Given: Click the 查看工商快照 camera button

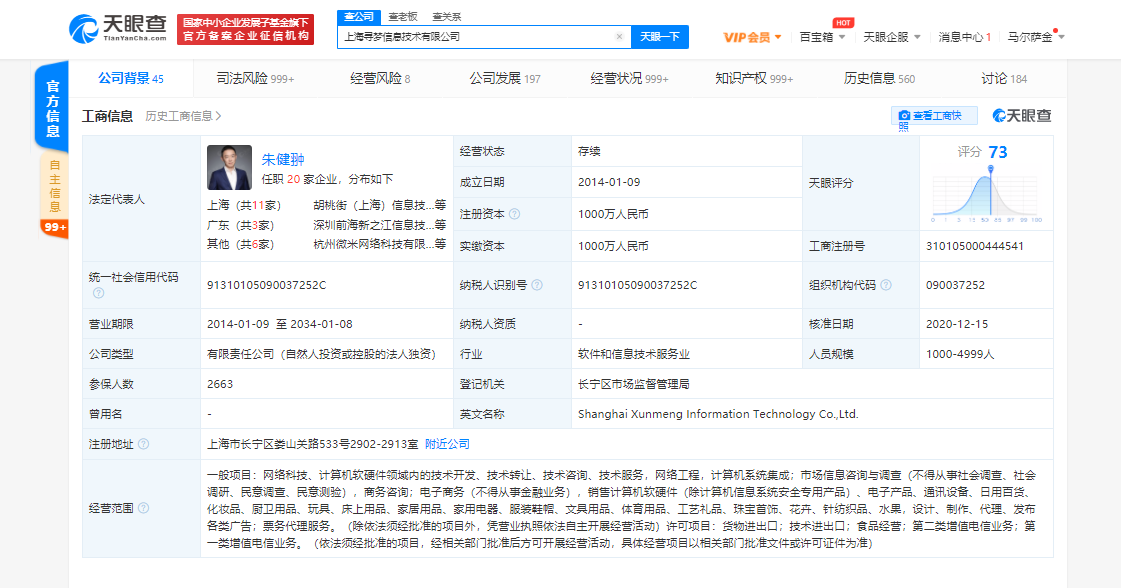Looking at the screenshot, I should [934, 117].
